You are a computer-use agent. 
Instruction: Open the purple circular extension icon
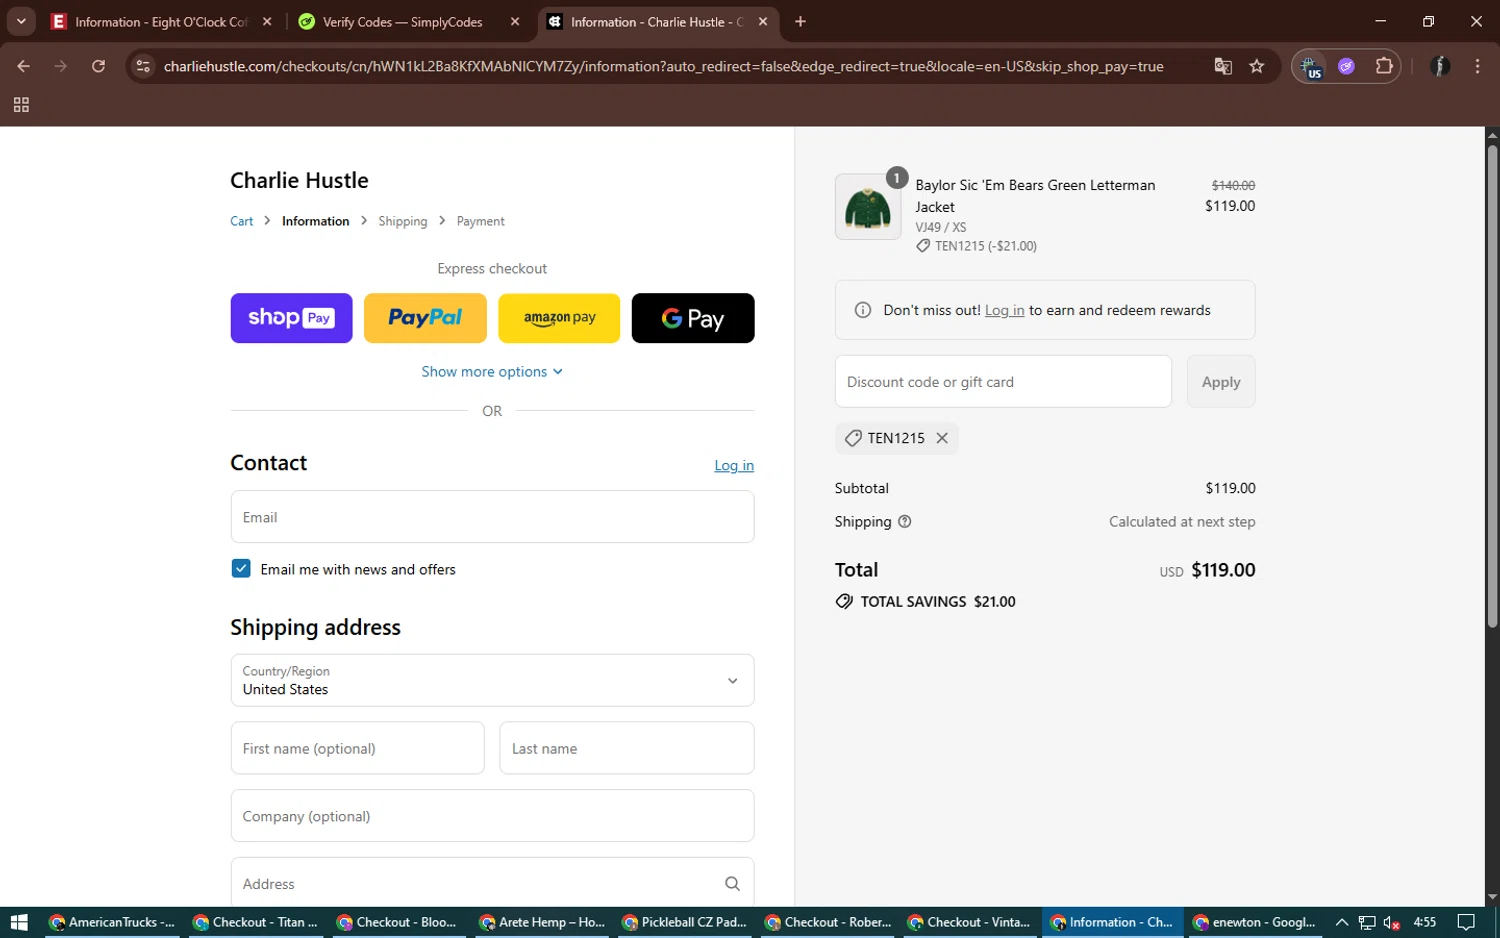1346,66
